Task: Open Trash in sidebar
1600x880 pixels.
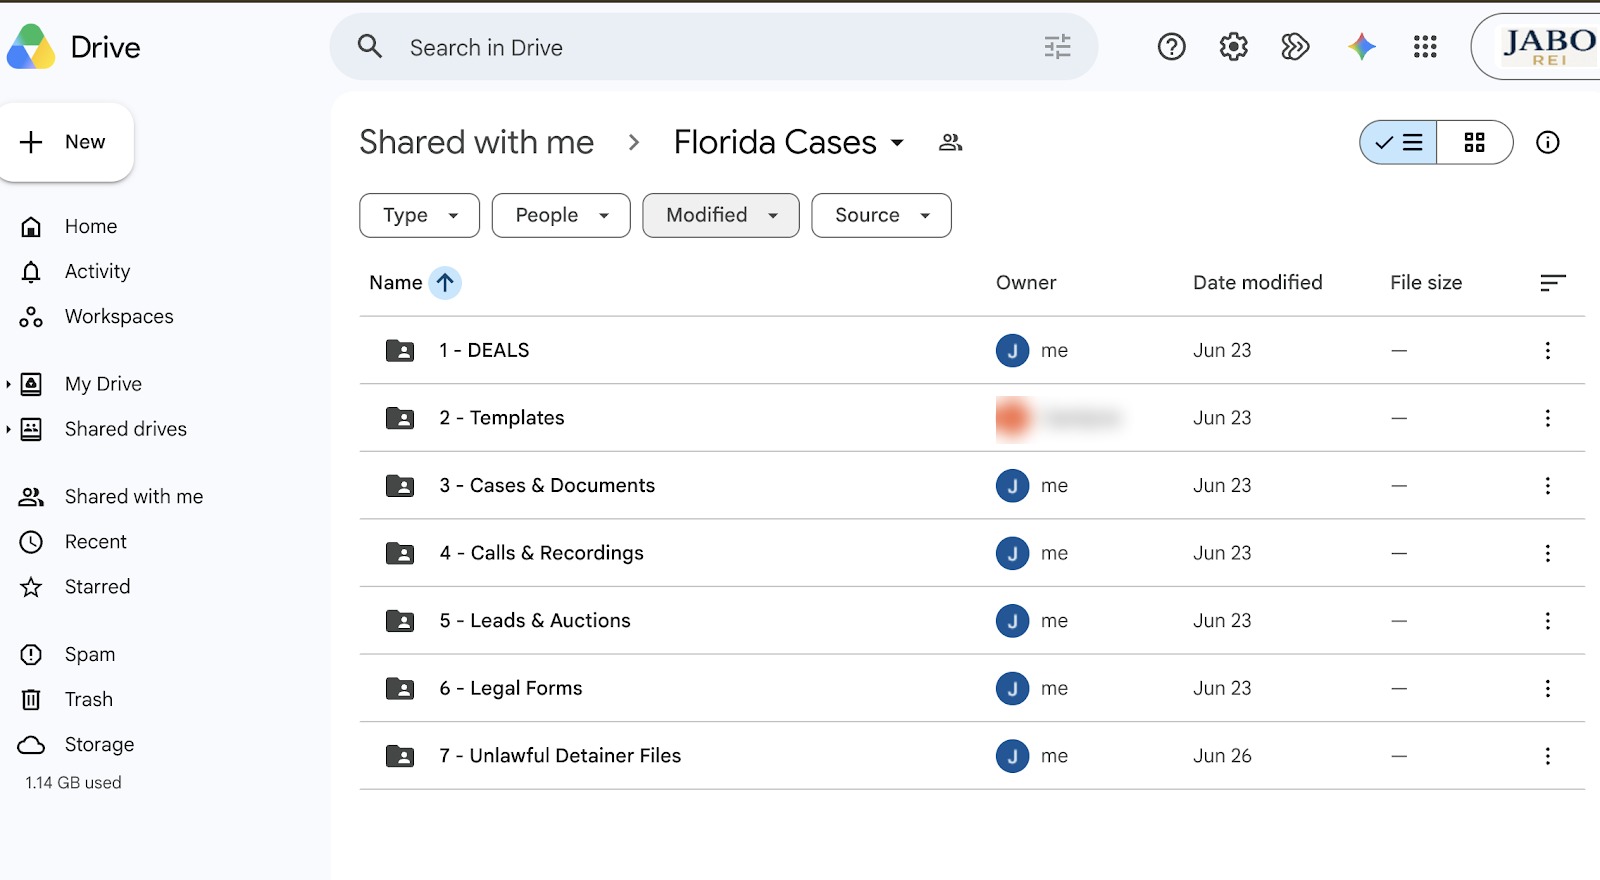Action: 89,700
